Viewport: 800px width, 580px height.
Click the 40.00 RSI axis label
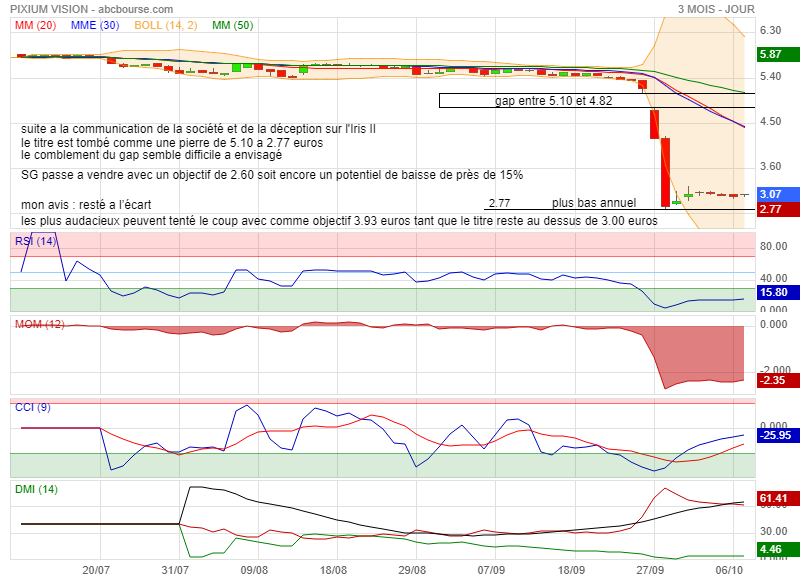pos(773,278)
